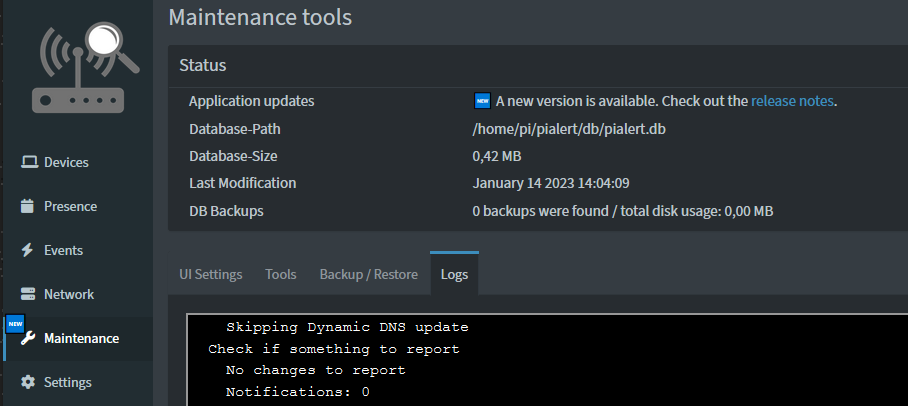Open Settings via the gear icon
Screen dimensions: 908x406
pyautogui.click(x=28, y=382)
